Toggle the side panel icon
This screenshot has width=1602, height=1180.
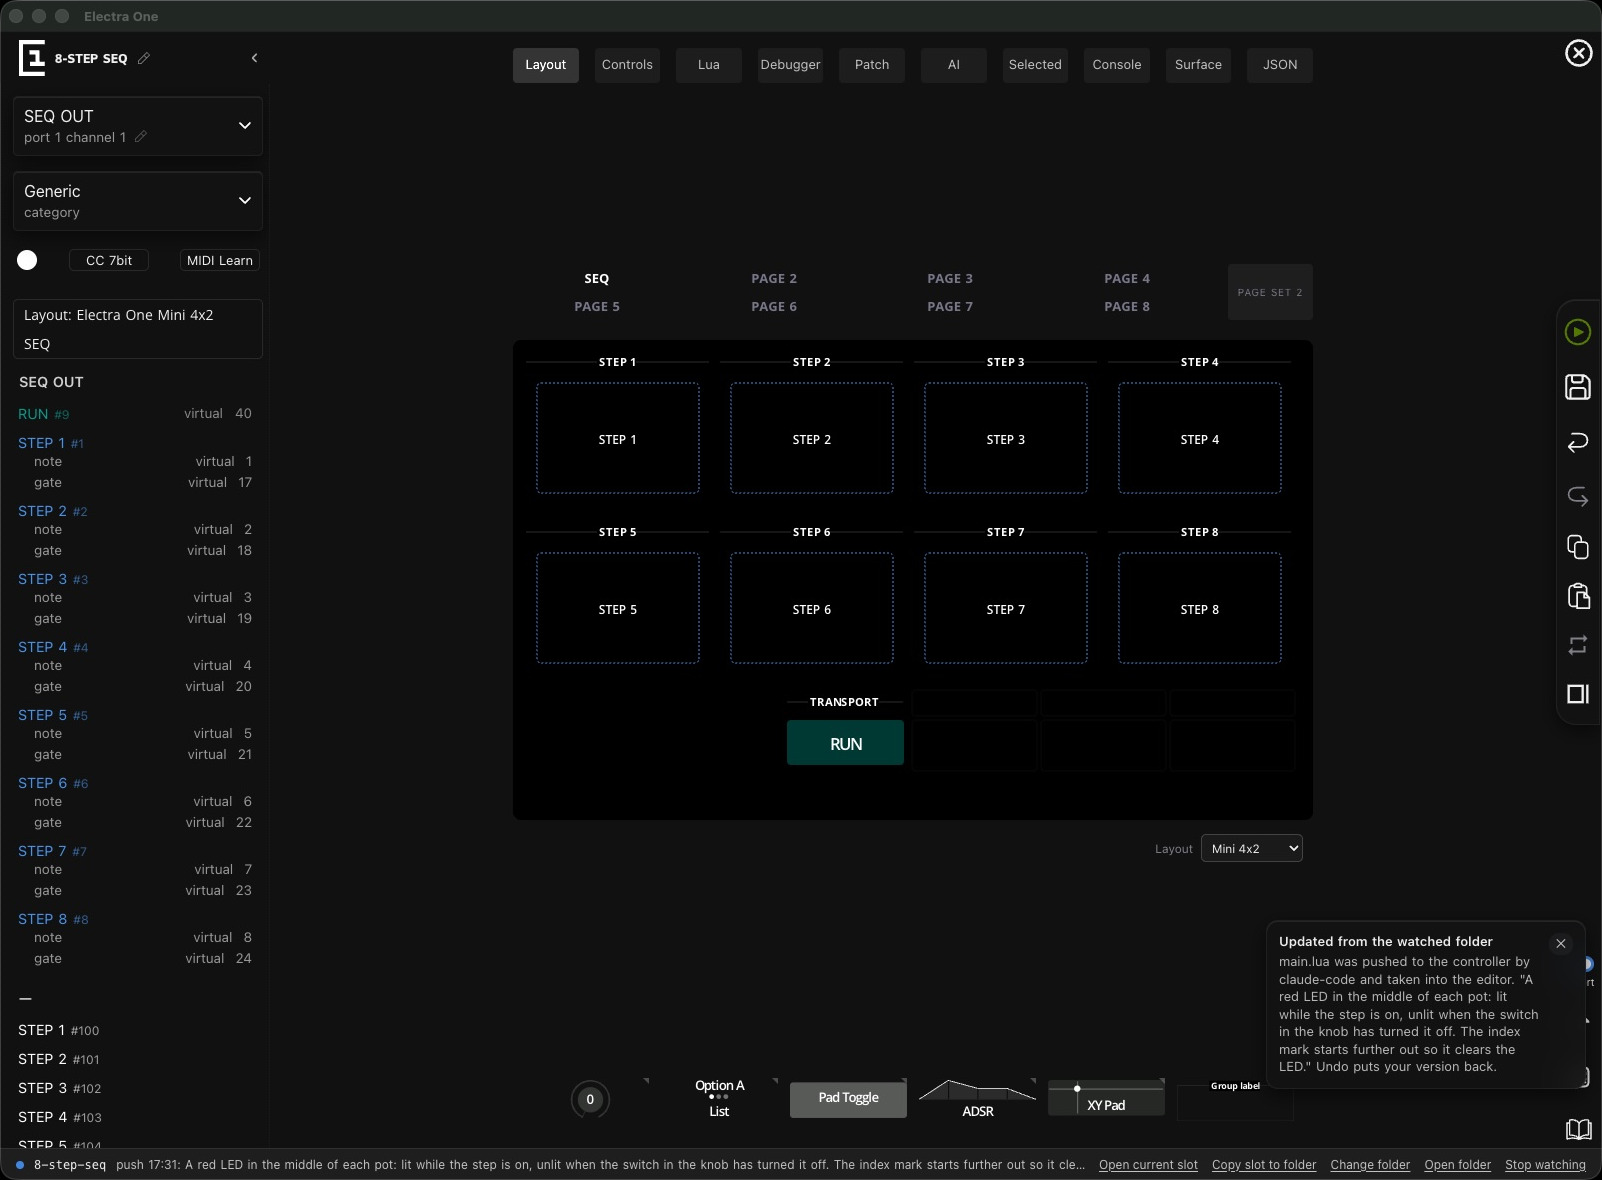(1577, 694)
